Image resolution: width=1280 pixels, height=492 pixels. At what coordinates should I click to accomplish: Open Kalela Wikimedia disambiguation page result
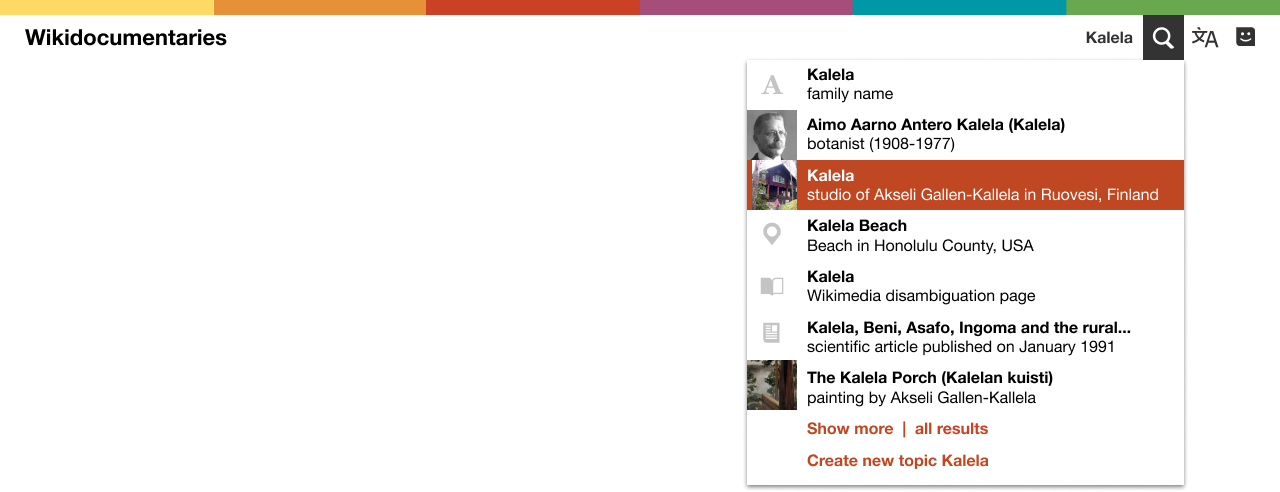pyautogui.click(x=965, y=286)
